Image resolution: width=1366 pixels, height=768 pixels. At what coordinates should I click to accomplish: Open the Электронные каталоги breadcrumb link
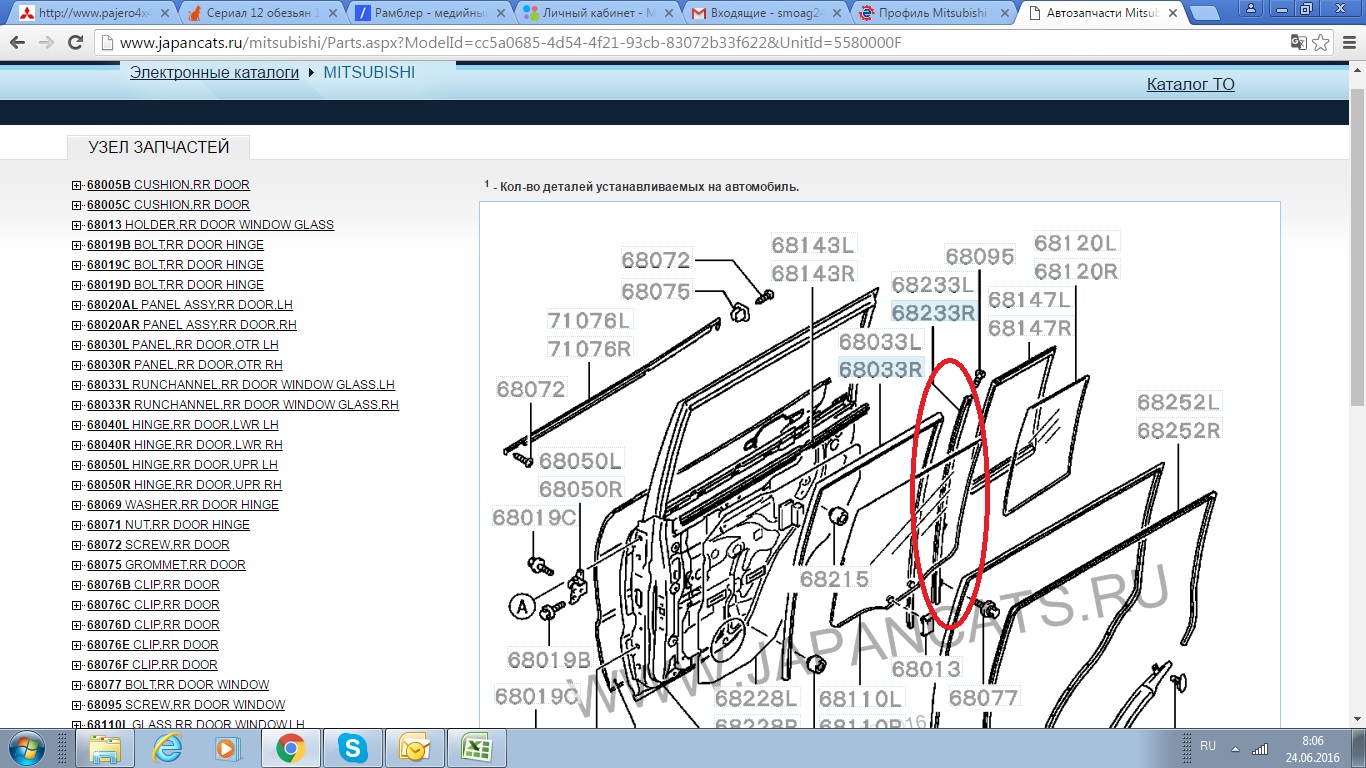[214, 73]
